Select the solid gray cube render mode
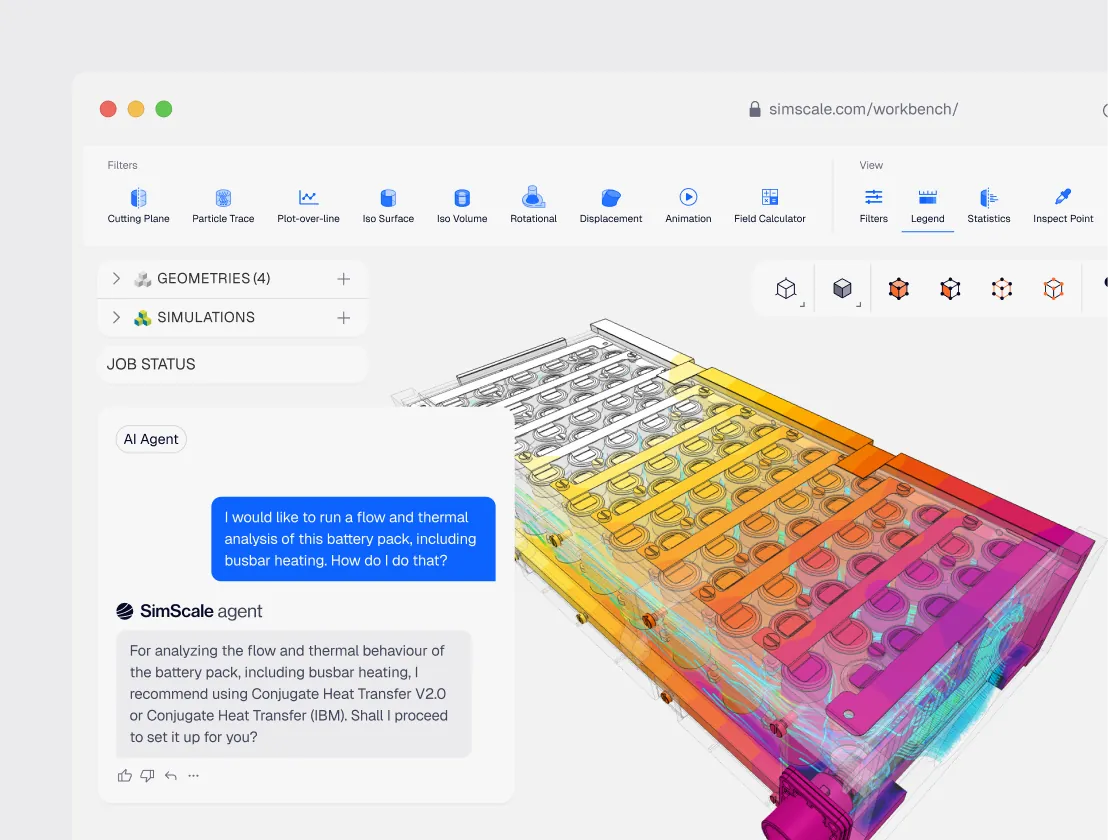1108x840 pixels. click(842, 288)
